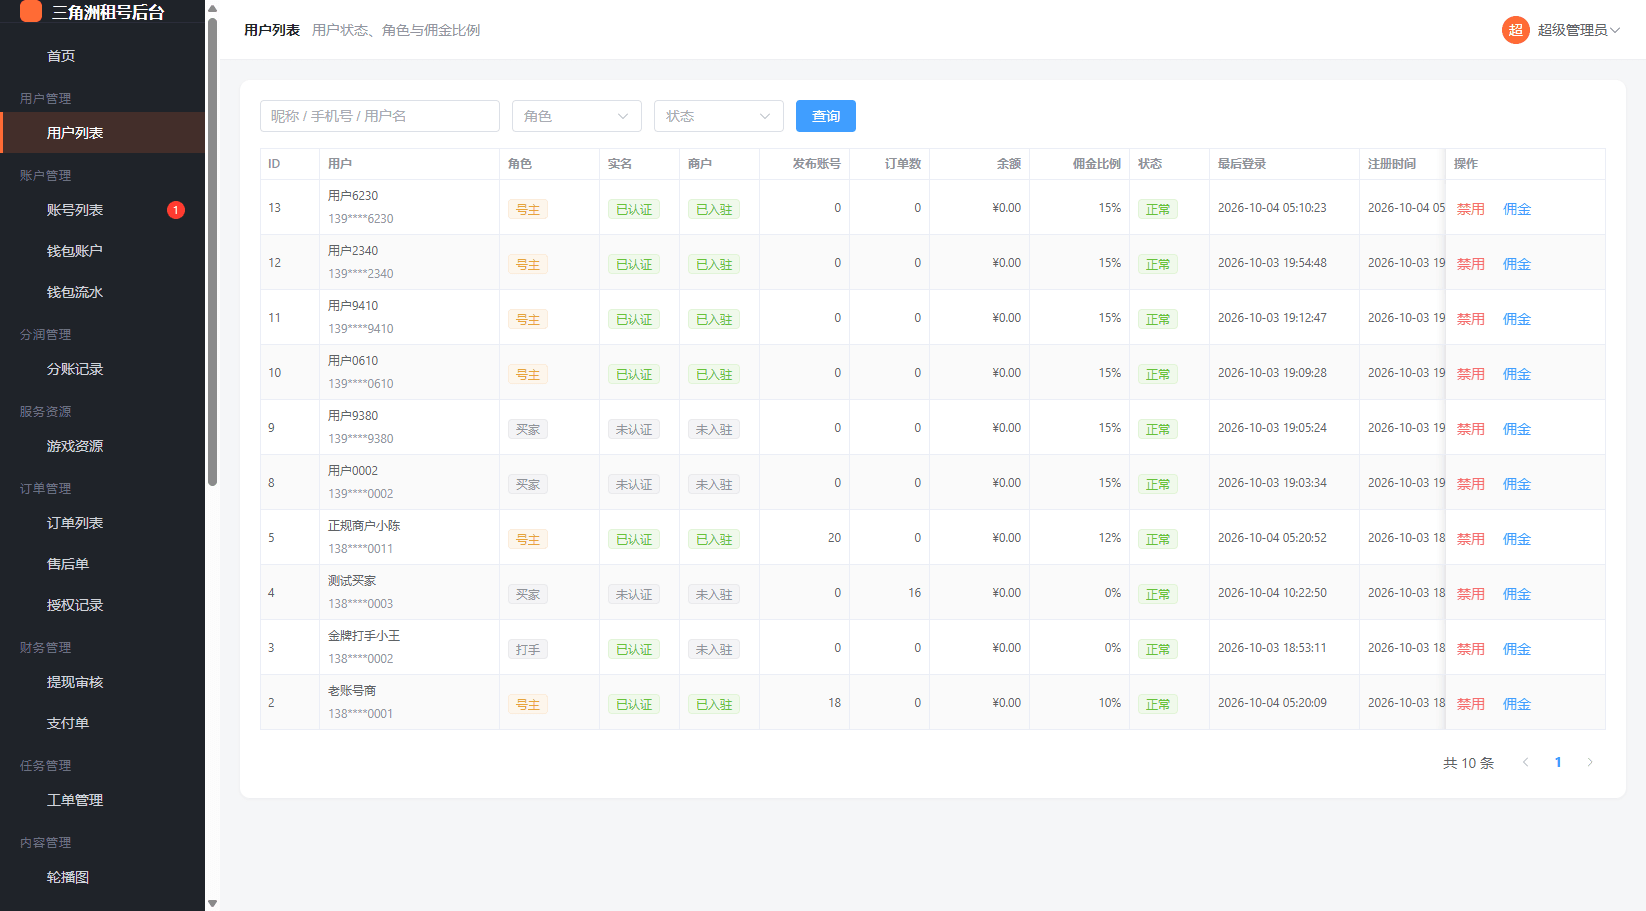Open 钱包账户 menu item
Viewport: 1646px width, 911px height.
click(x=102, y=251)
